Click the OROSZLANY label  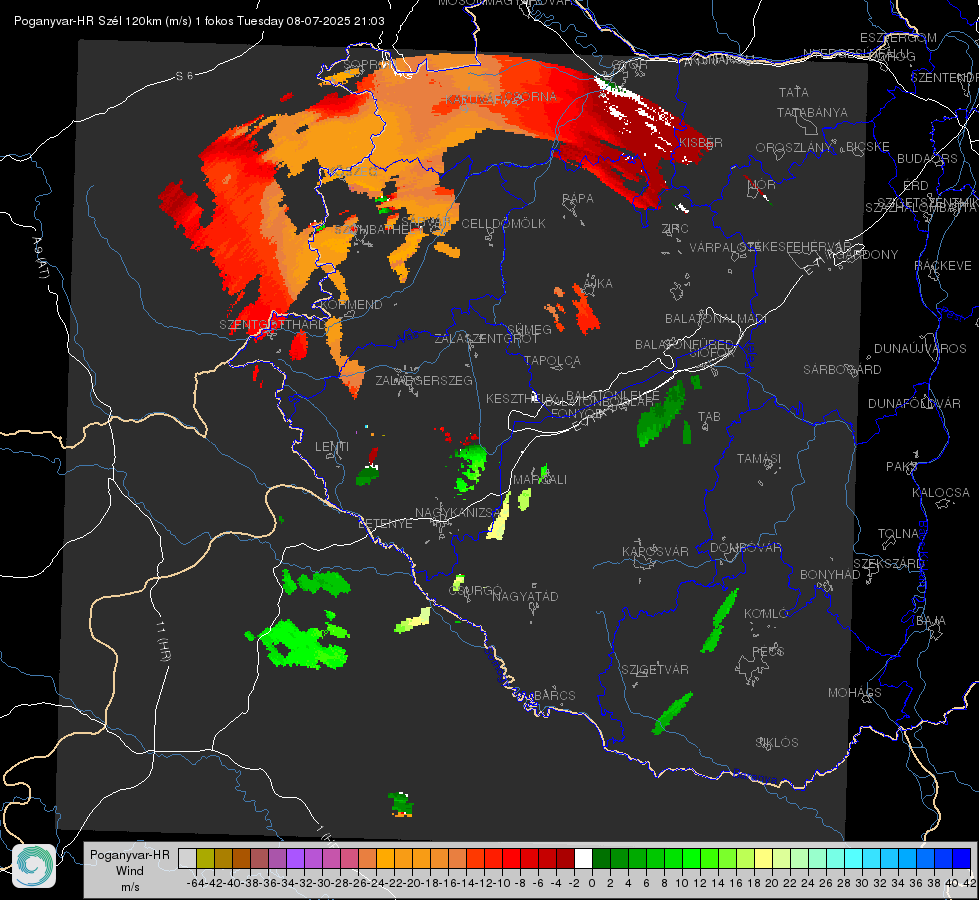(794, 148)
